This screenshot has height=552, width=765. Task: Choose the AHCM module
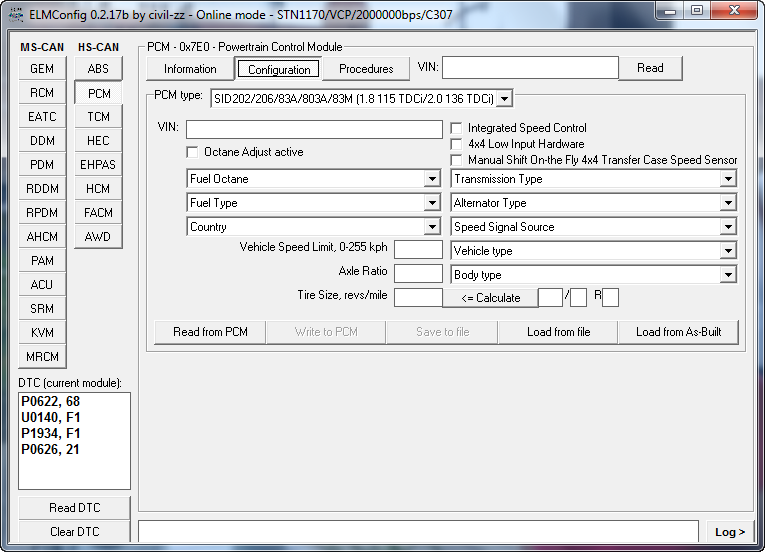click(42, 237)
